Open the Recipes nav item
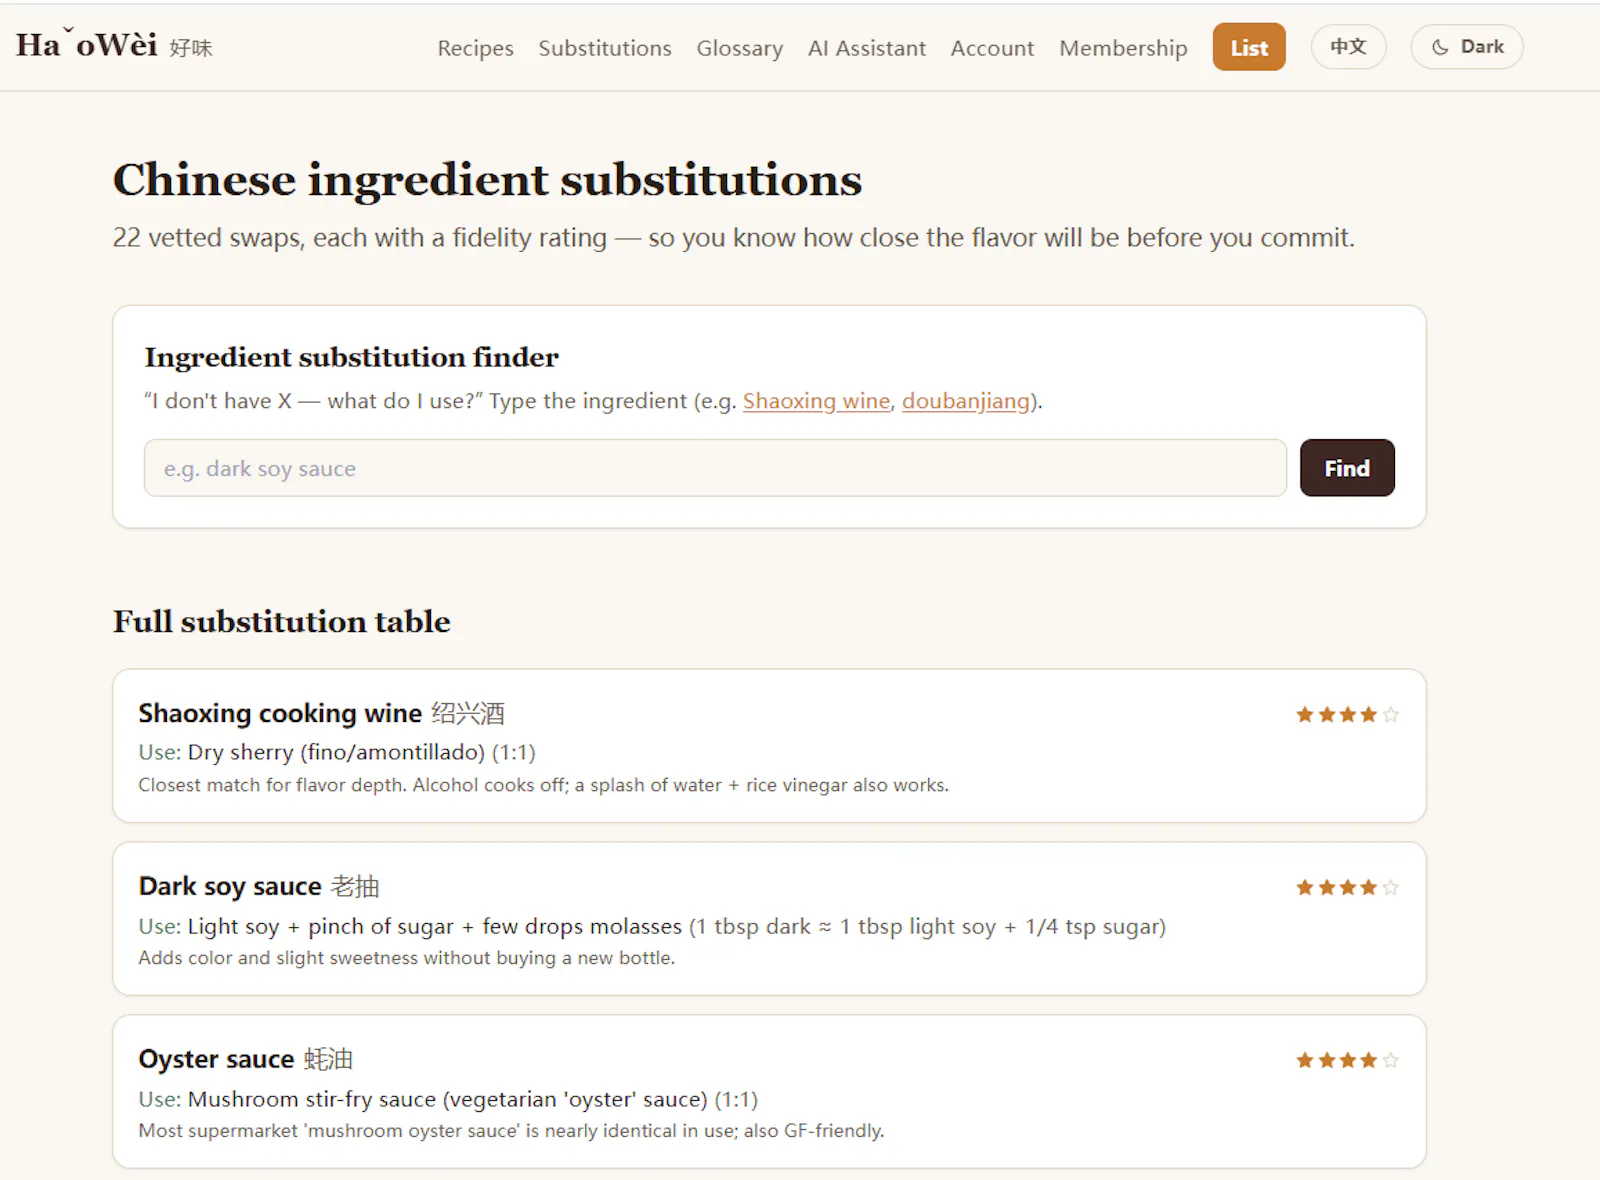This screenshot has width=1600, height=1180. [475, 48]
